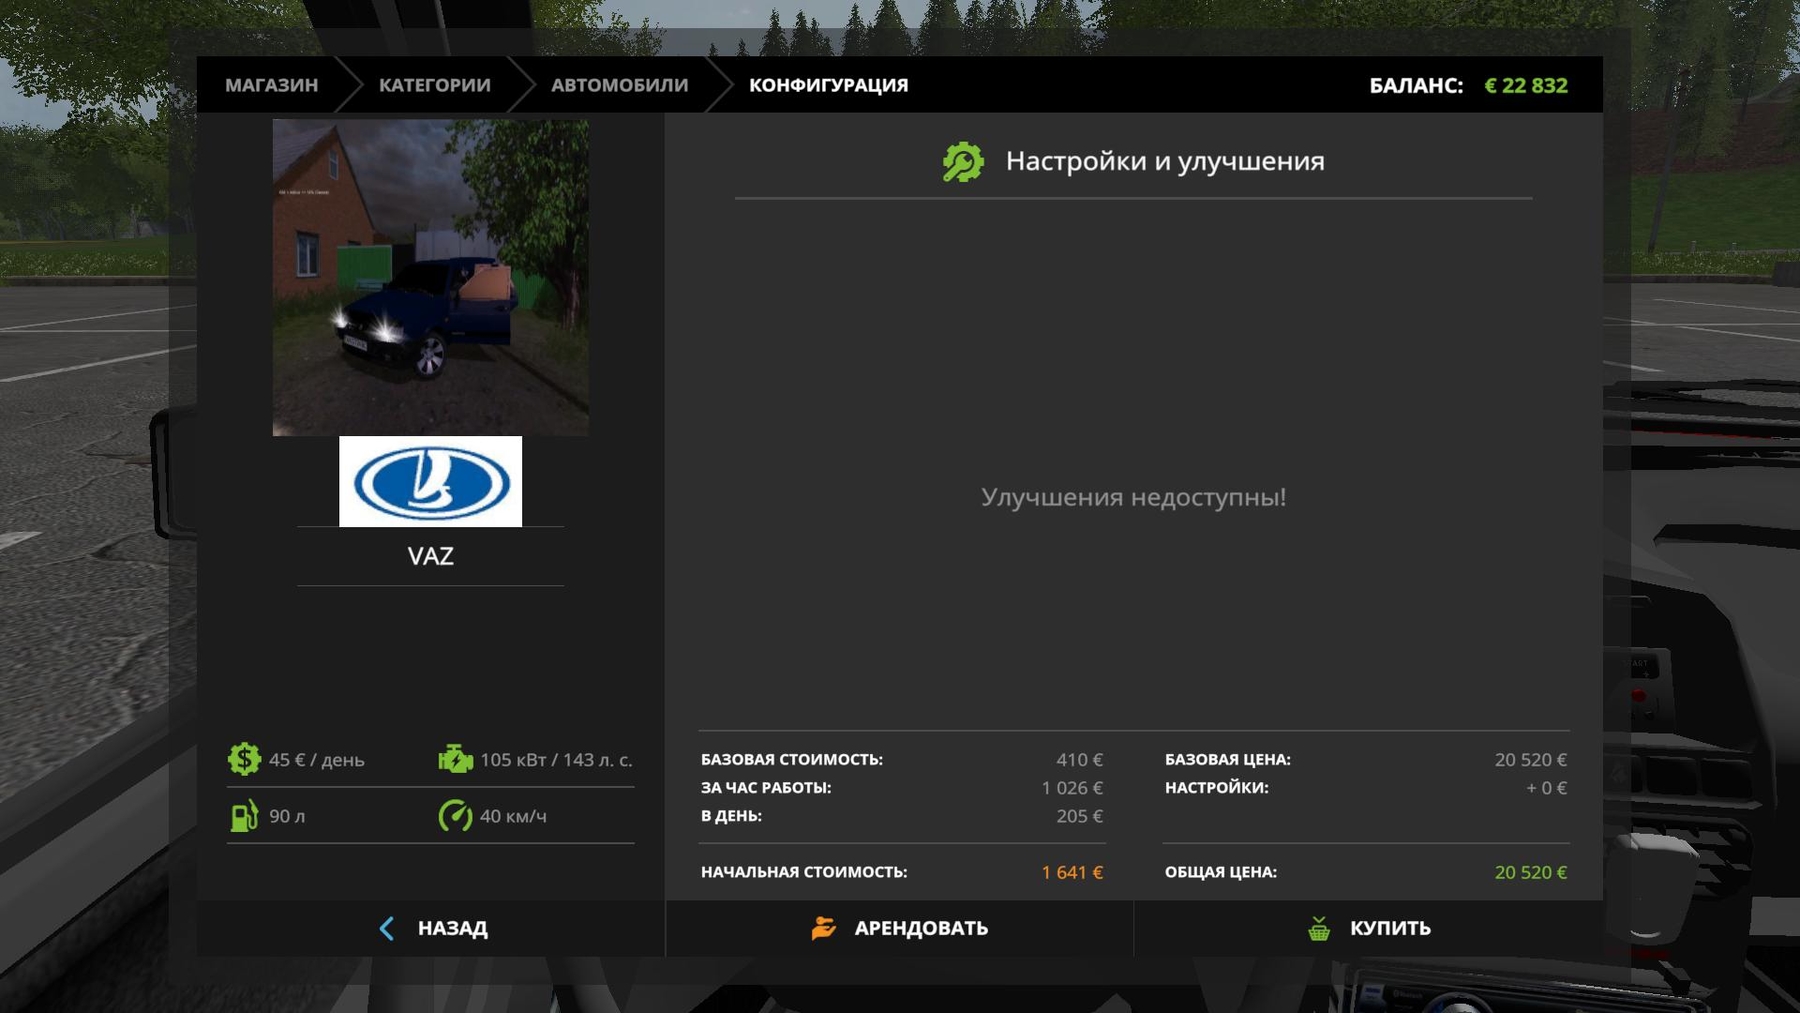This screenshot has width=1800, height=1013.
Task: Click the speedometer max speed icon
Action: [455, 816]
